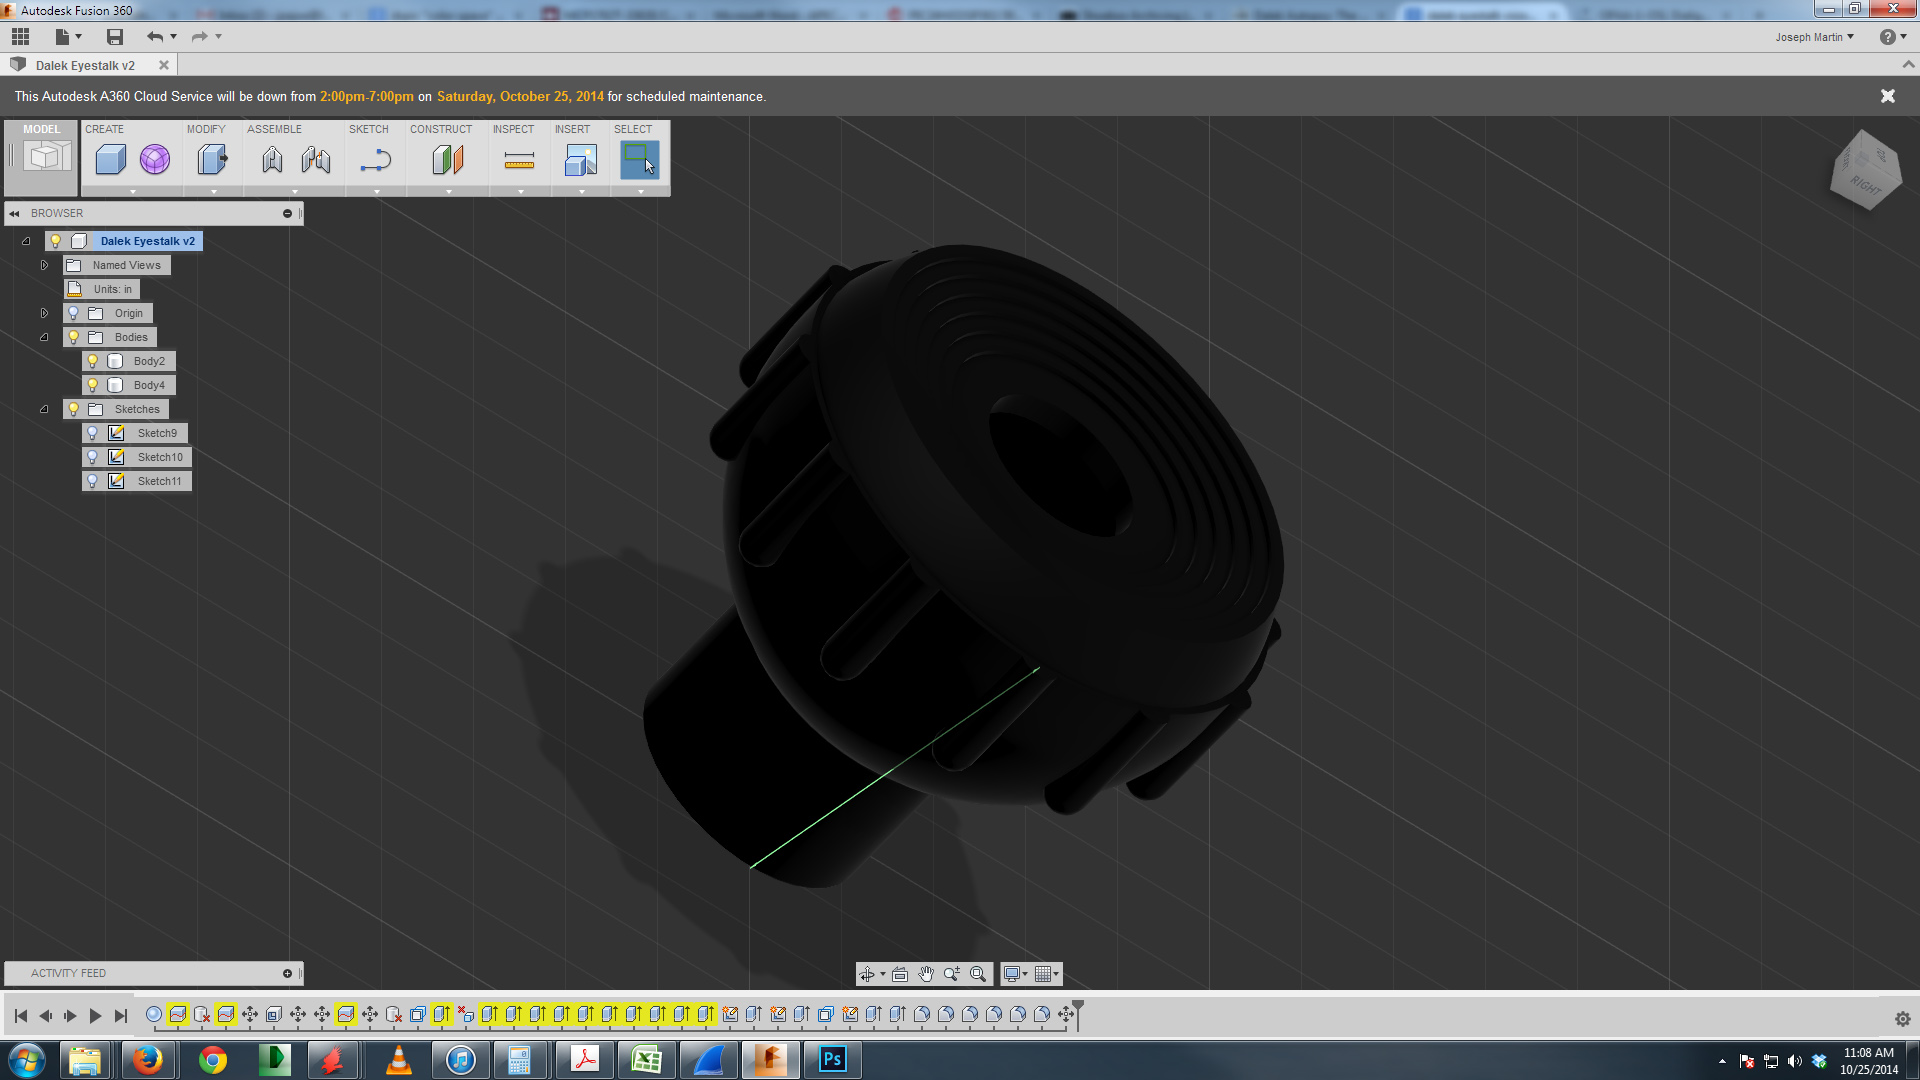Click the Save disk icon
This screenshot has height=1080, width=1920.
coord(115,37)
